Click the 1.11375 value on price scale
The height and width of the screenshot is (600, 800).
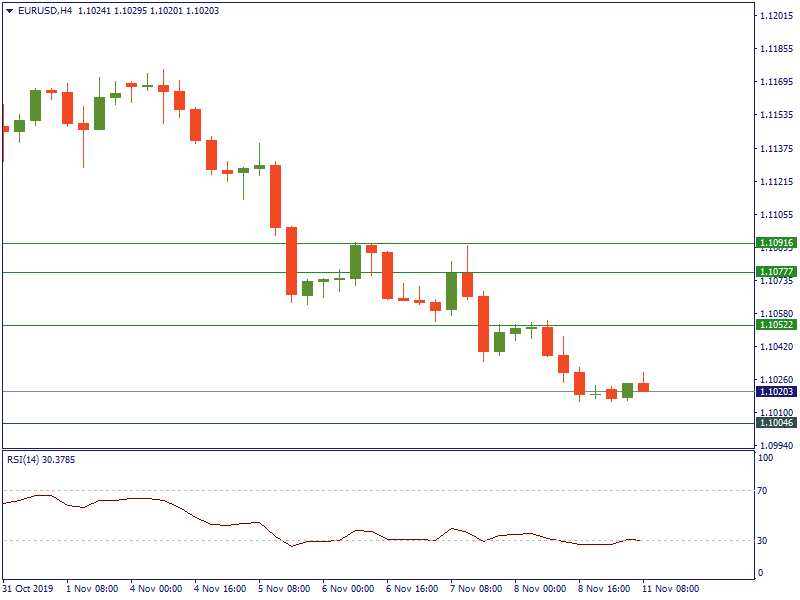[776, 148]
